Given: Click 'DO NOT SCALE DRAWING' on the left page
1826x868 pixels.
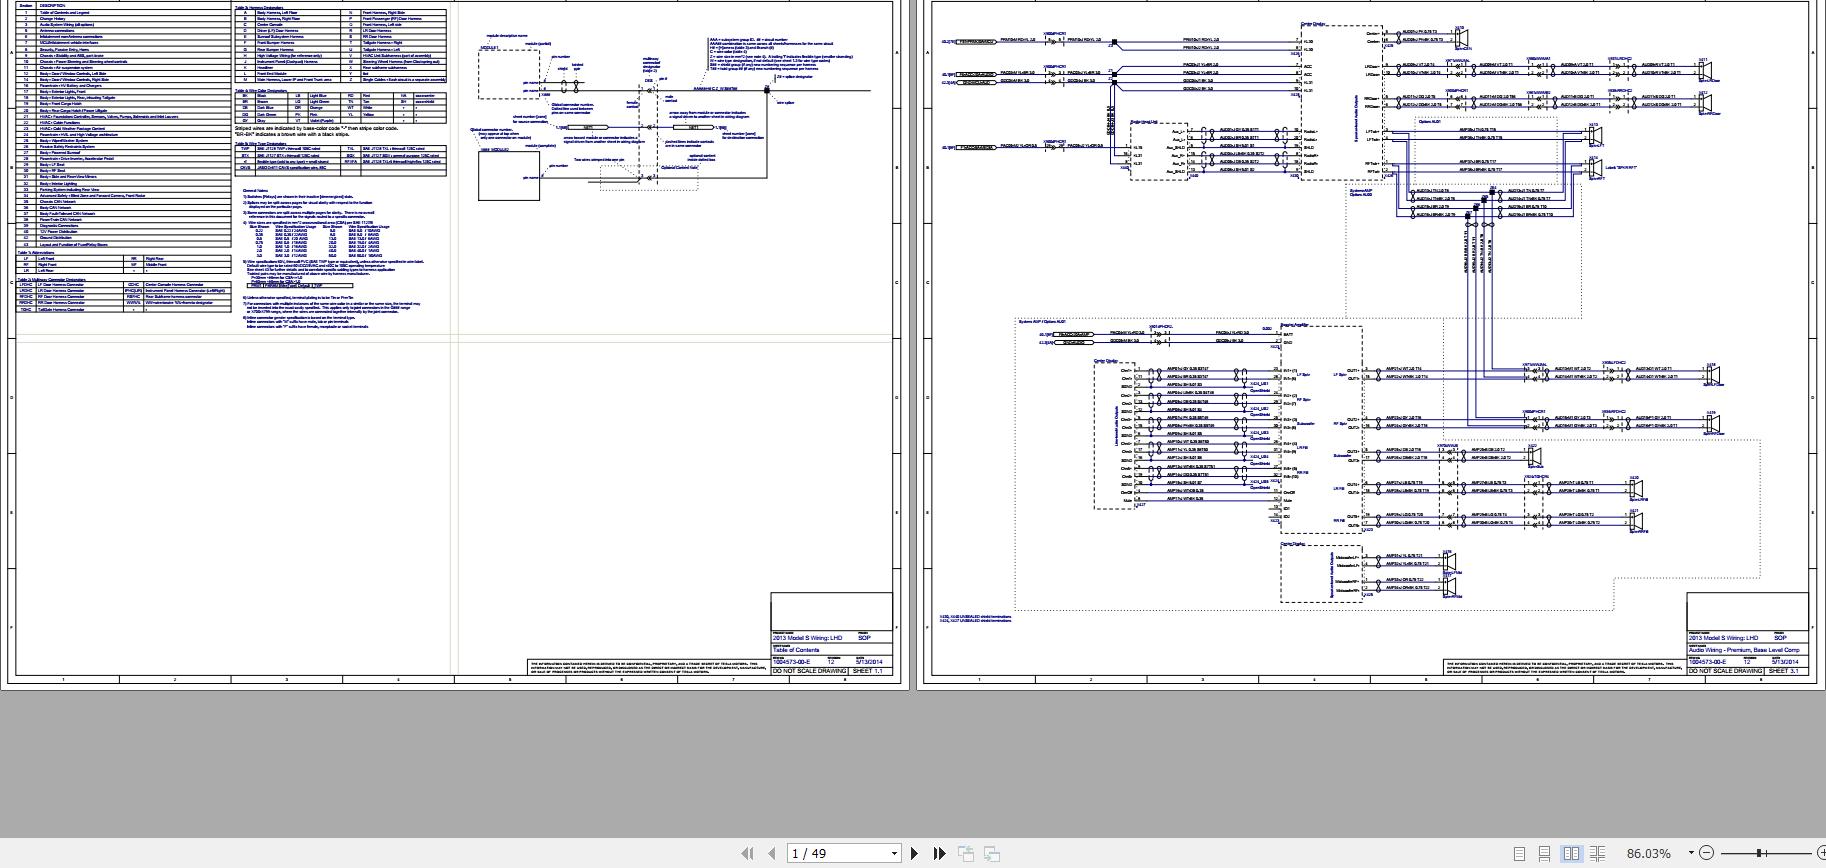Looking at the screenshot, I should click(x=809, y=671).
